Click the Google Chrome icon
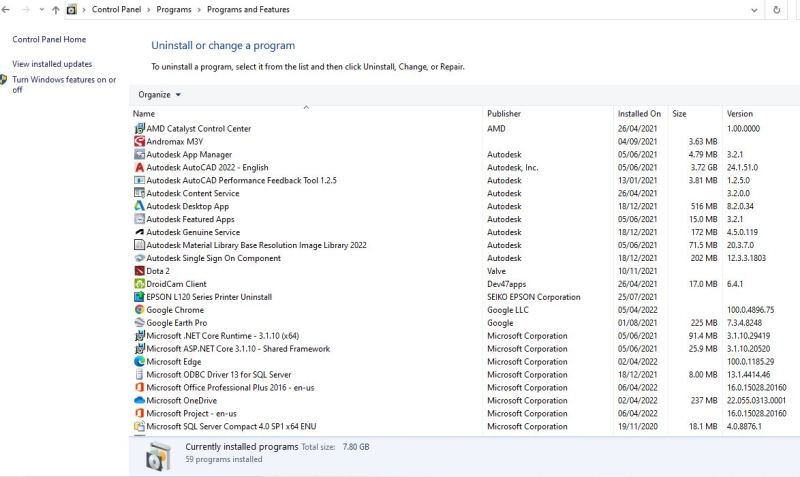 coord(139,310)
